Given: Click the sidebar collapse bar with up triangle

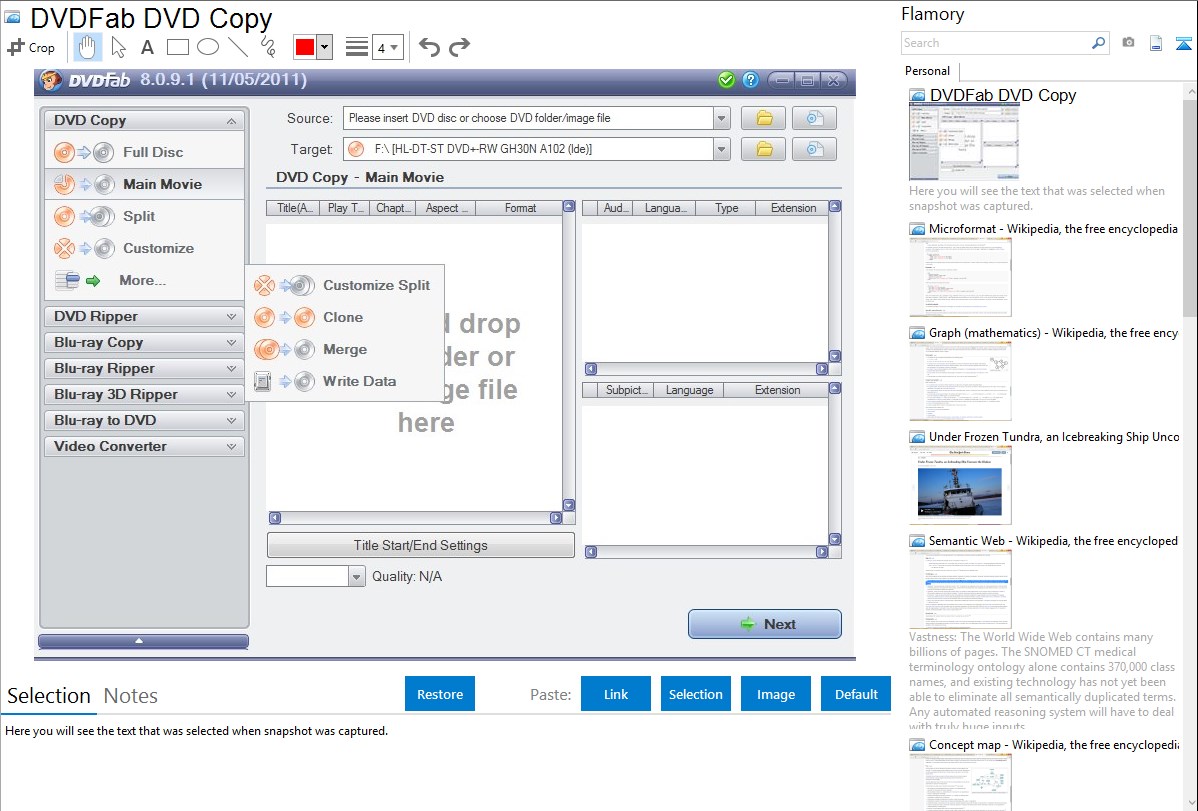Looking at the screenshot, I should 144,641.
